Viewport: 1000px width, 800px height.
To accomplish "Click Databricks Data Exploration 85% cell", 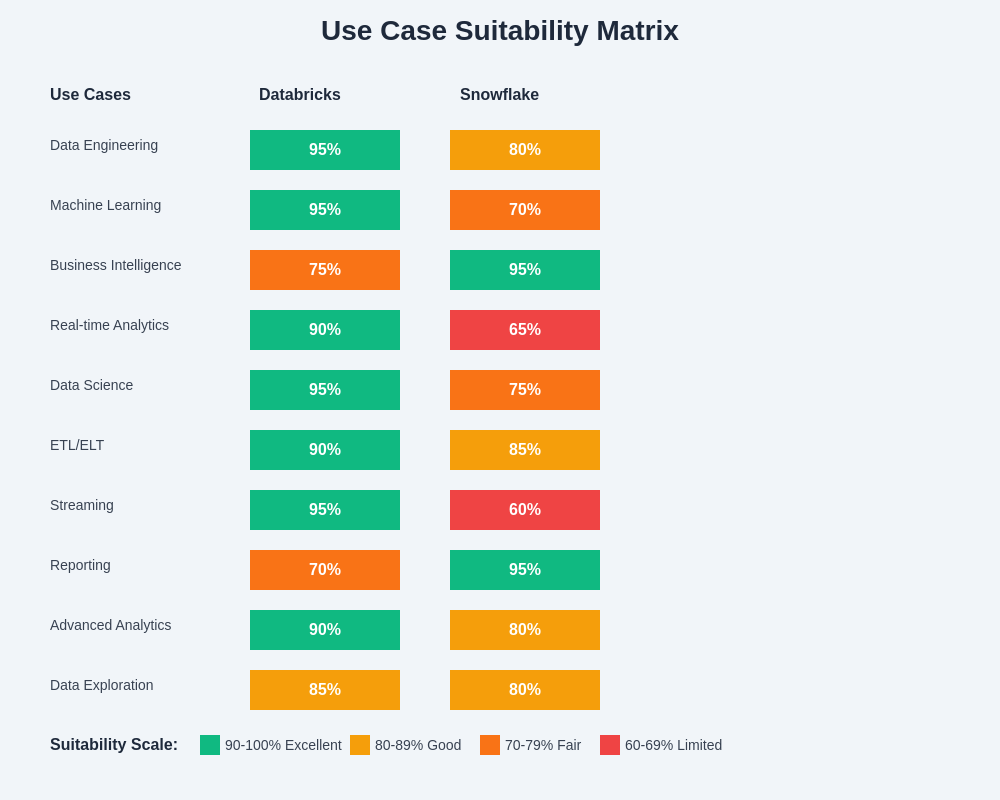I will coord(325,690).
